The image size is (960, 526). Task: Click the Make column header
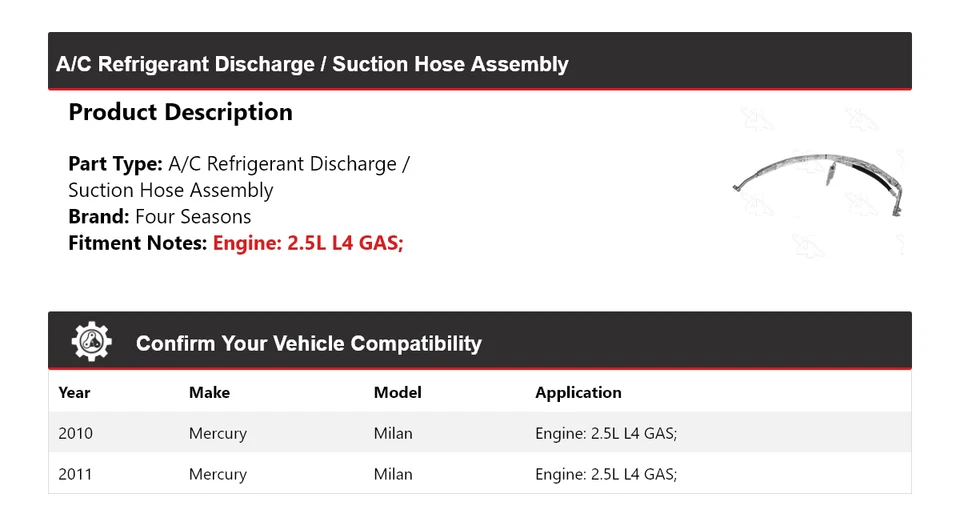209,393
